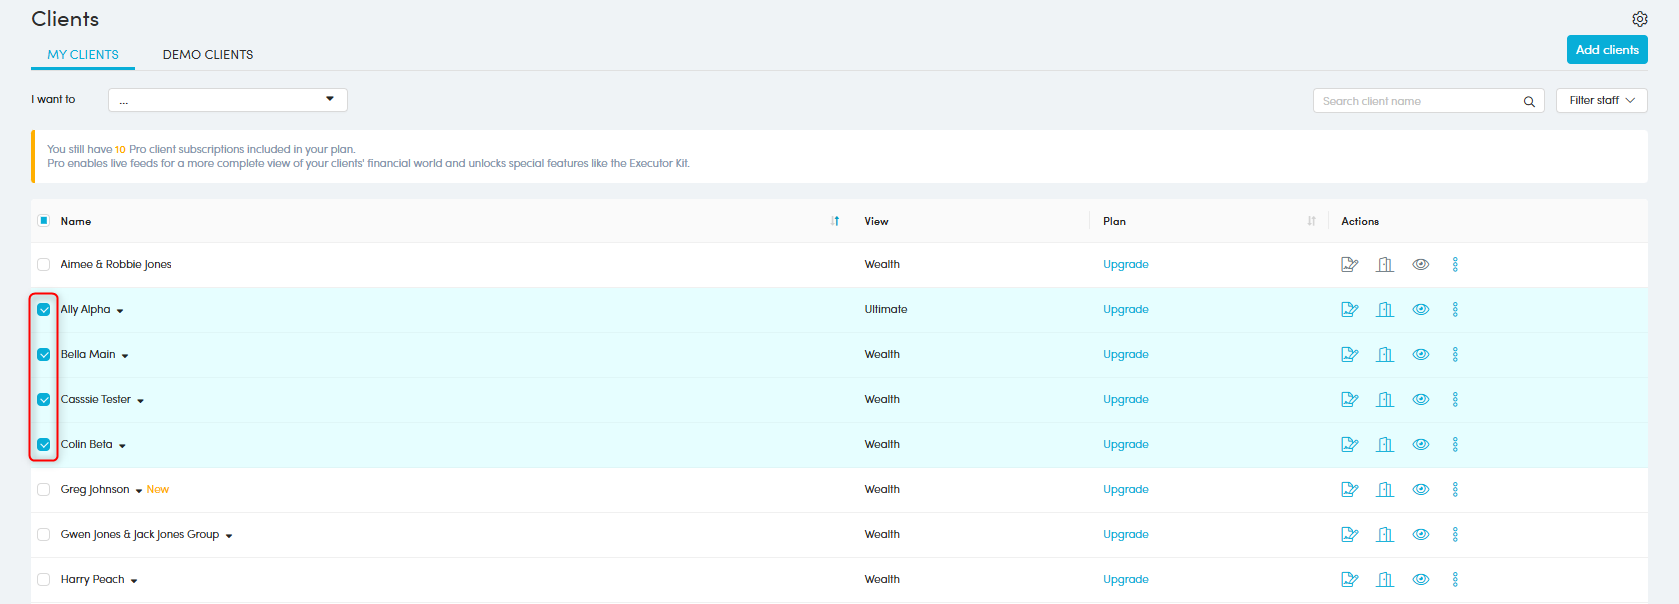Uncheck the Ally Alpha checkbox
This screenshot has width=1679, height=604.
(x=44, y=310)
